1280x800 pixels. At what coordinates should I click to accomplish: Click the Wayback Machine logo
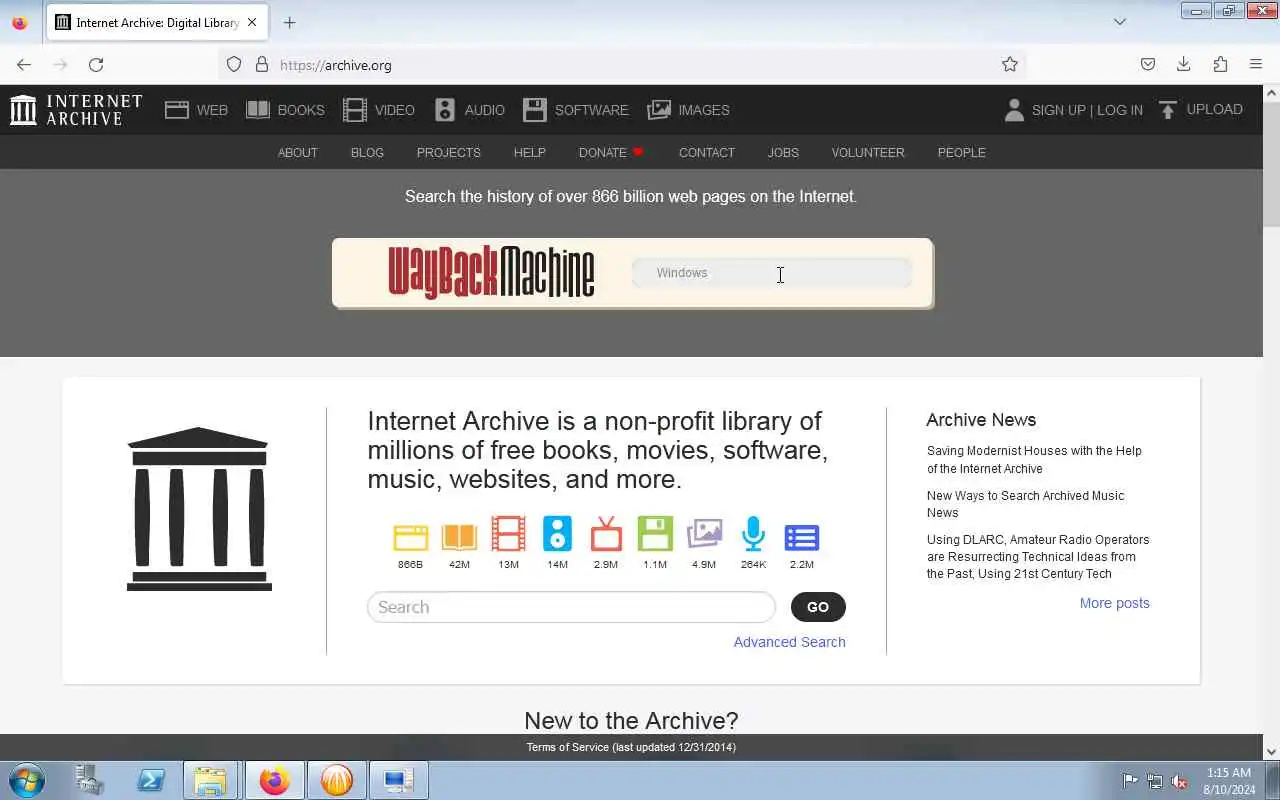(x=491, y=272)
